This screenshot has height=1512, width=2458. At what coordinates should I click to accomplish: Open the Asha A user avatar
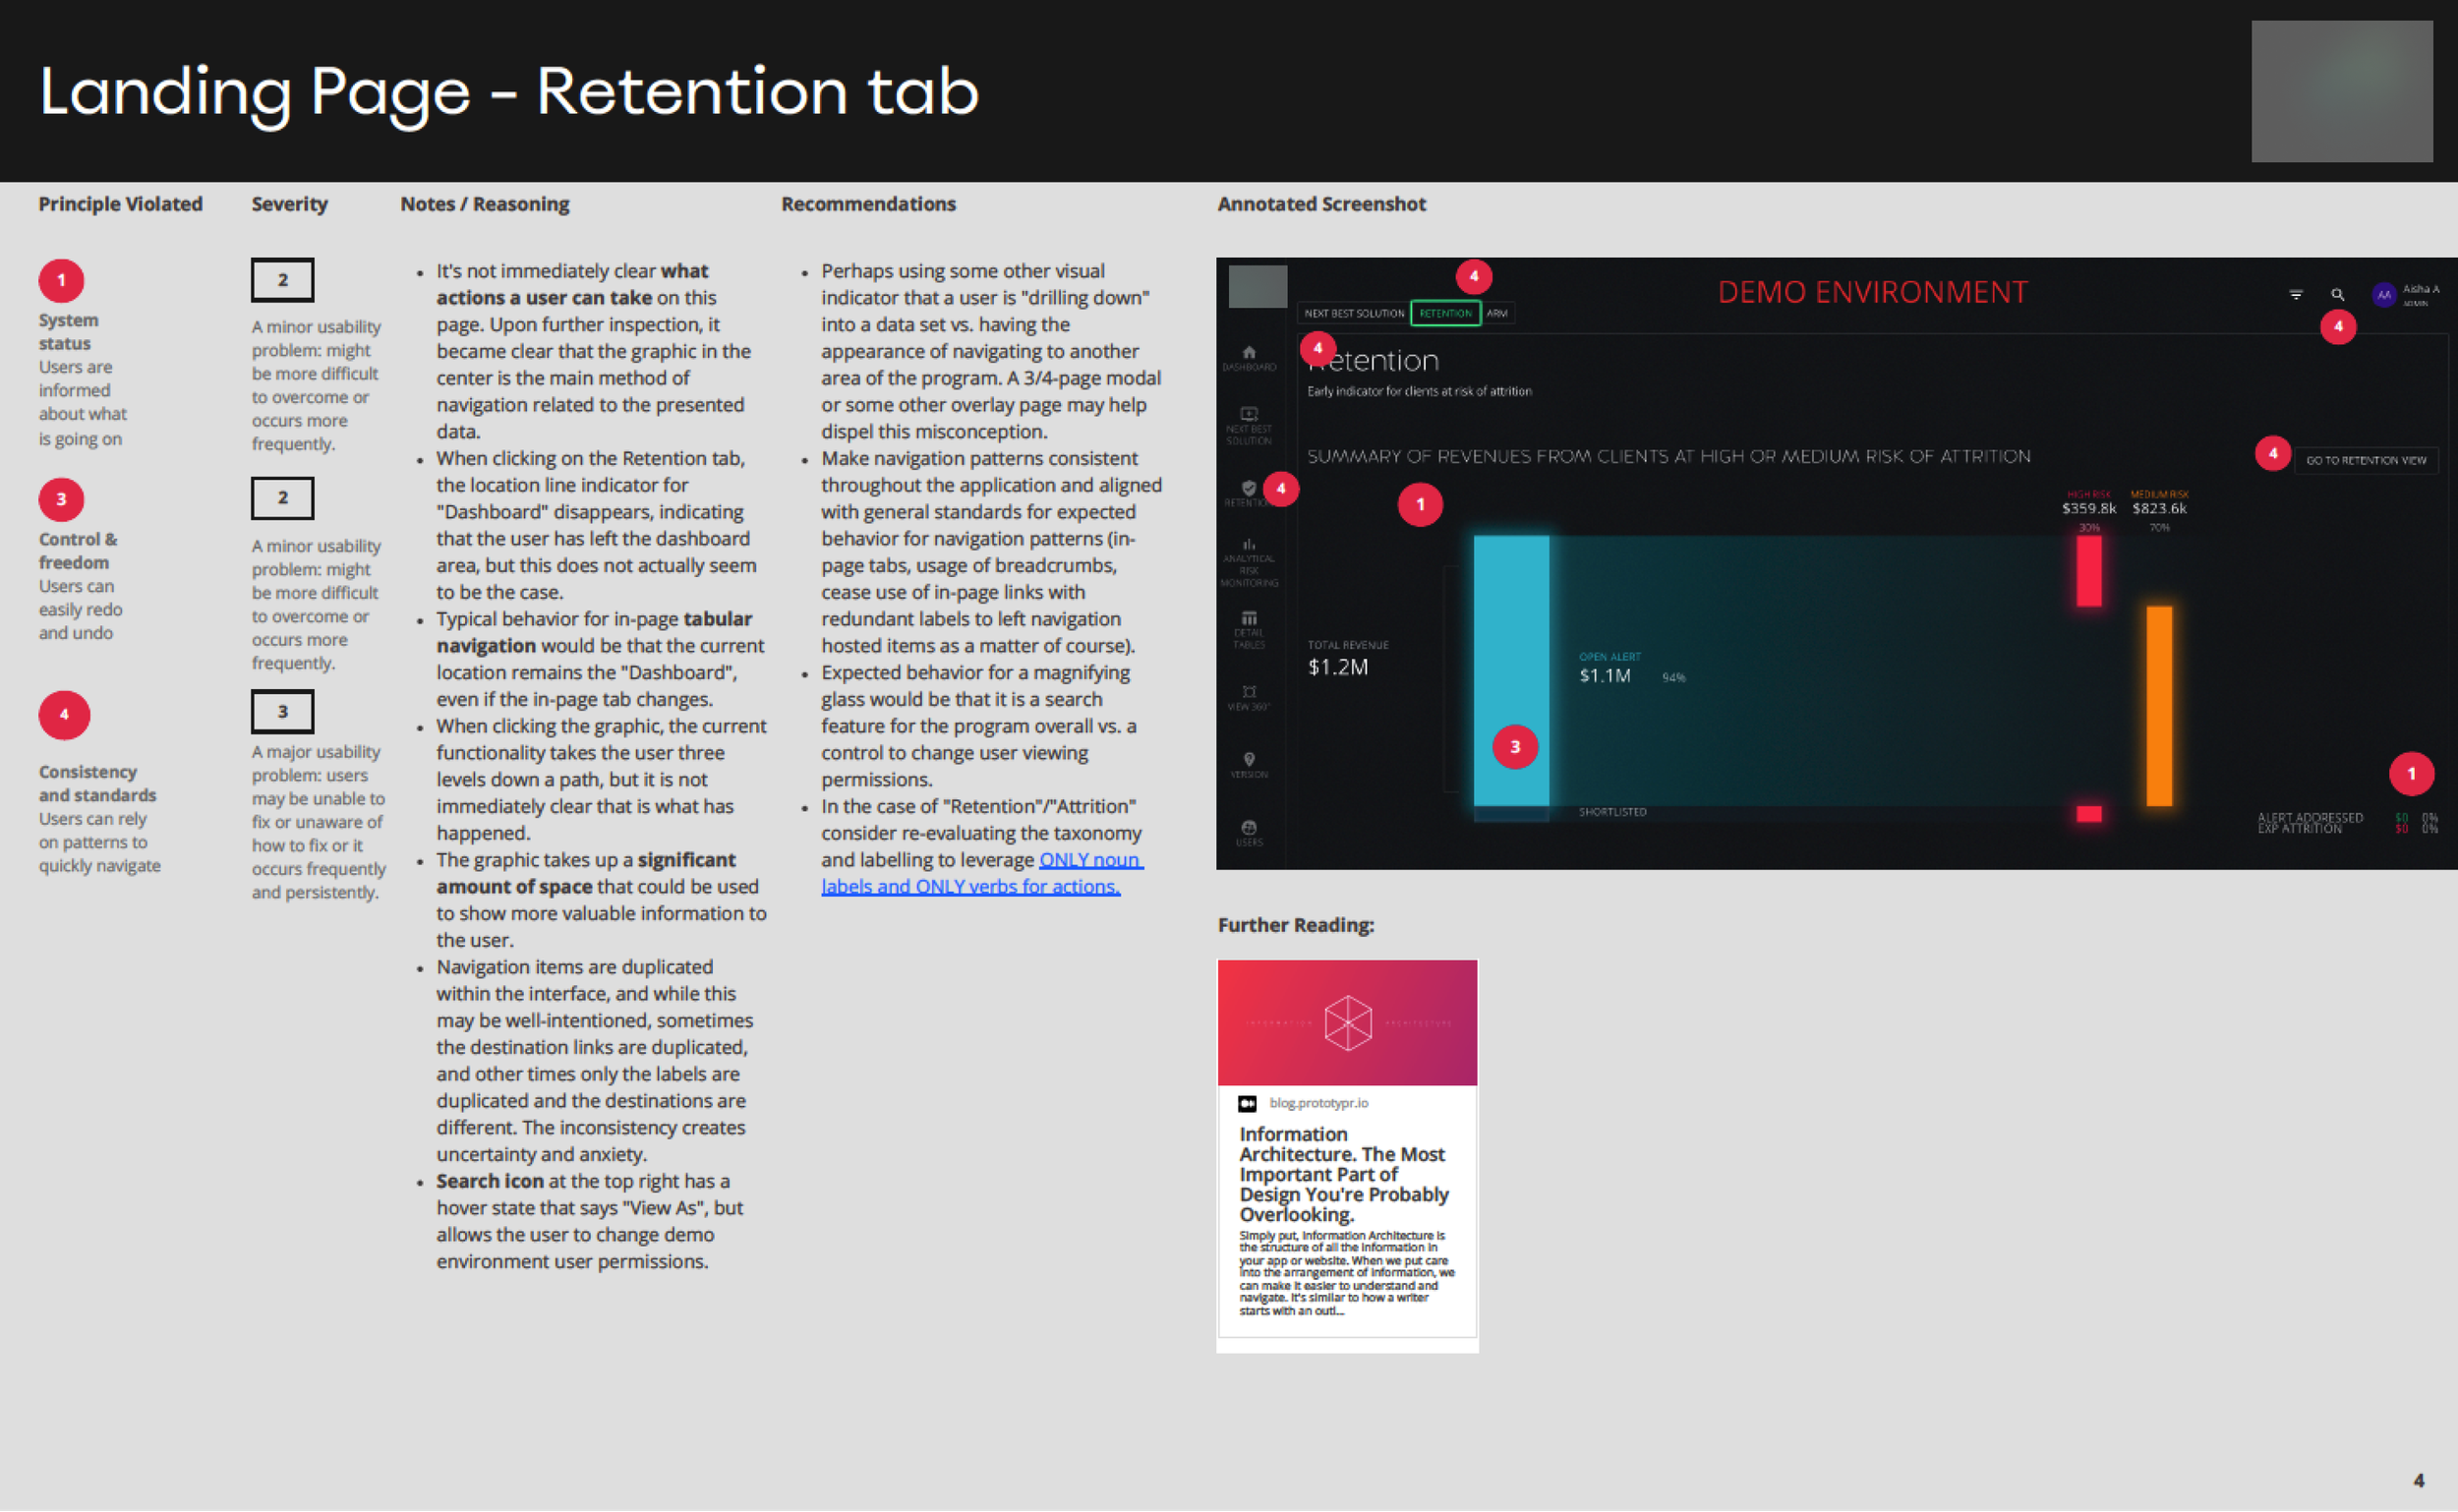2384,294
